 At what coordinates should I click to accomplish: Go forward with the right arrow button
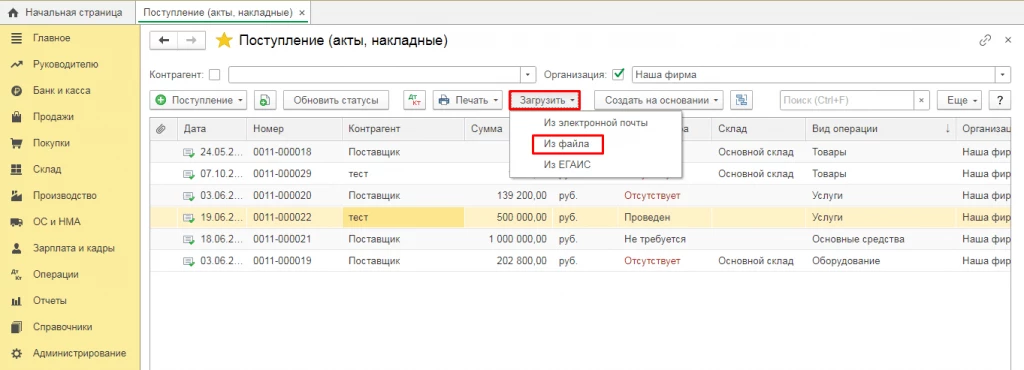191,40
